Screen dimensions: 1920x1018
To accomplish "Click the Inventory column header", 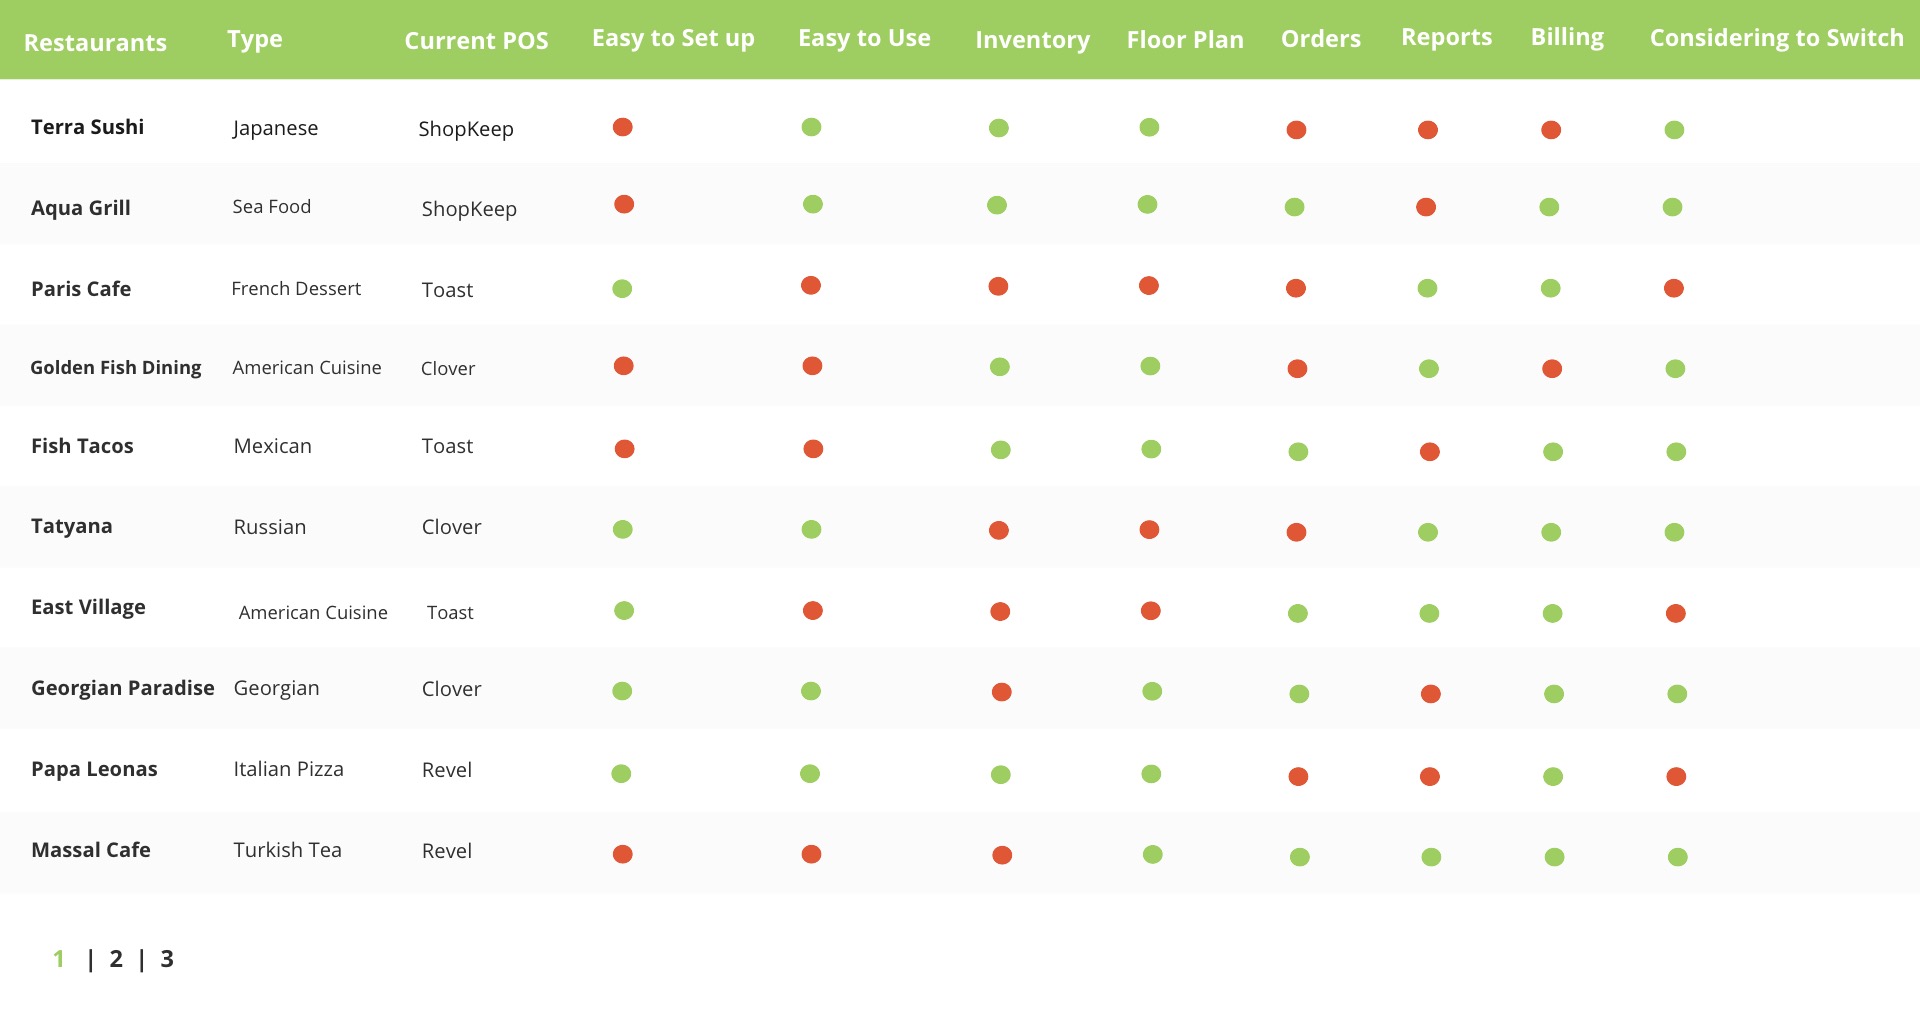I will click(1032, 40).
